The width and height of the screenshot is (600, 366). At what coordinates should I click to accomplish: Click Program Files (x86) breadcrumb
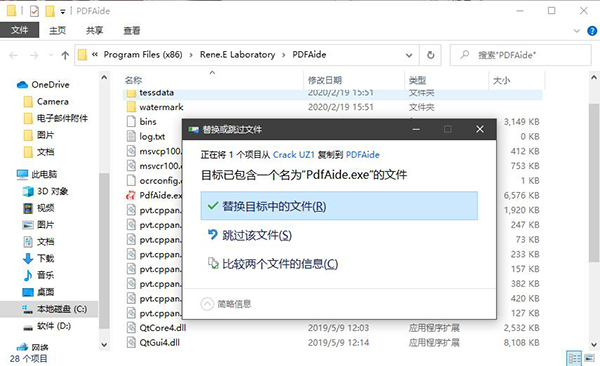pos(143,55)
